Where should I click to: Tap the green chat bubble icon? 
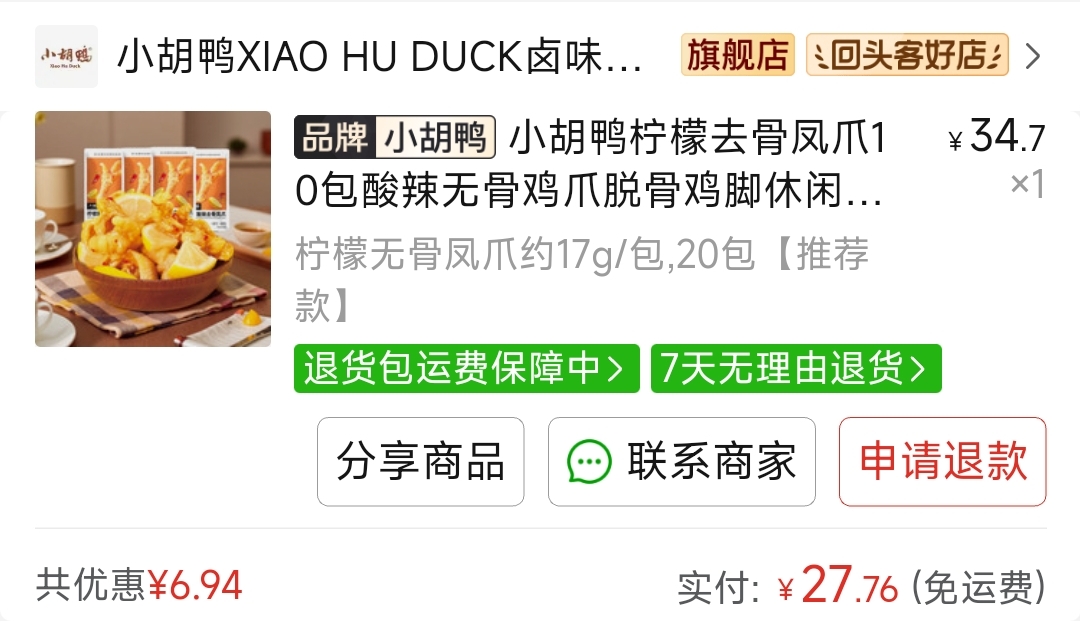pos(589,462)
